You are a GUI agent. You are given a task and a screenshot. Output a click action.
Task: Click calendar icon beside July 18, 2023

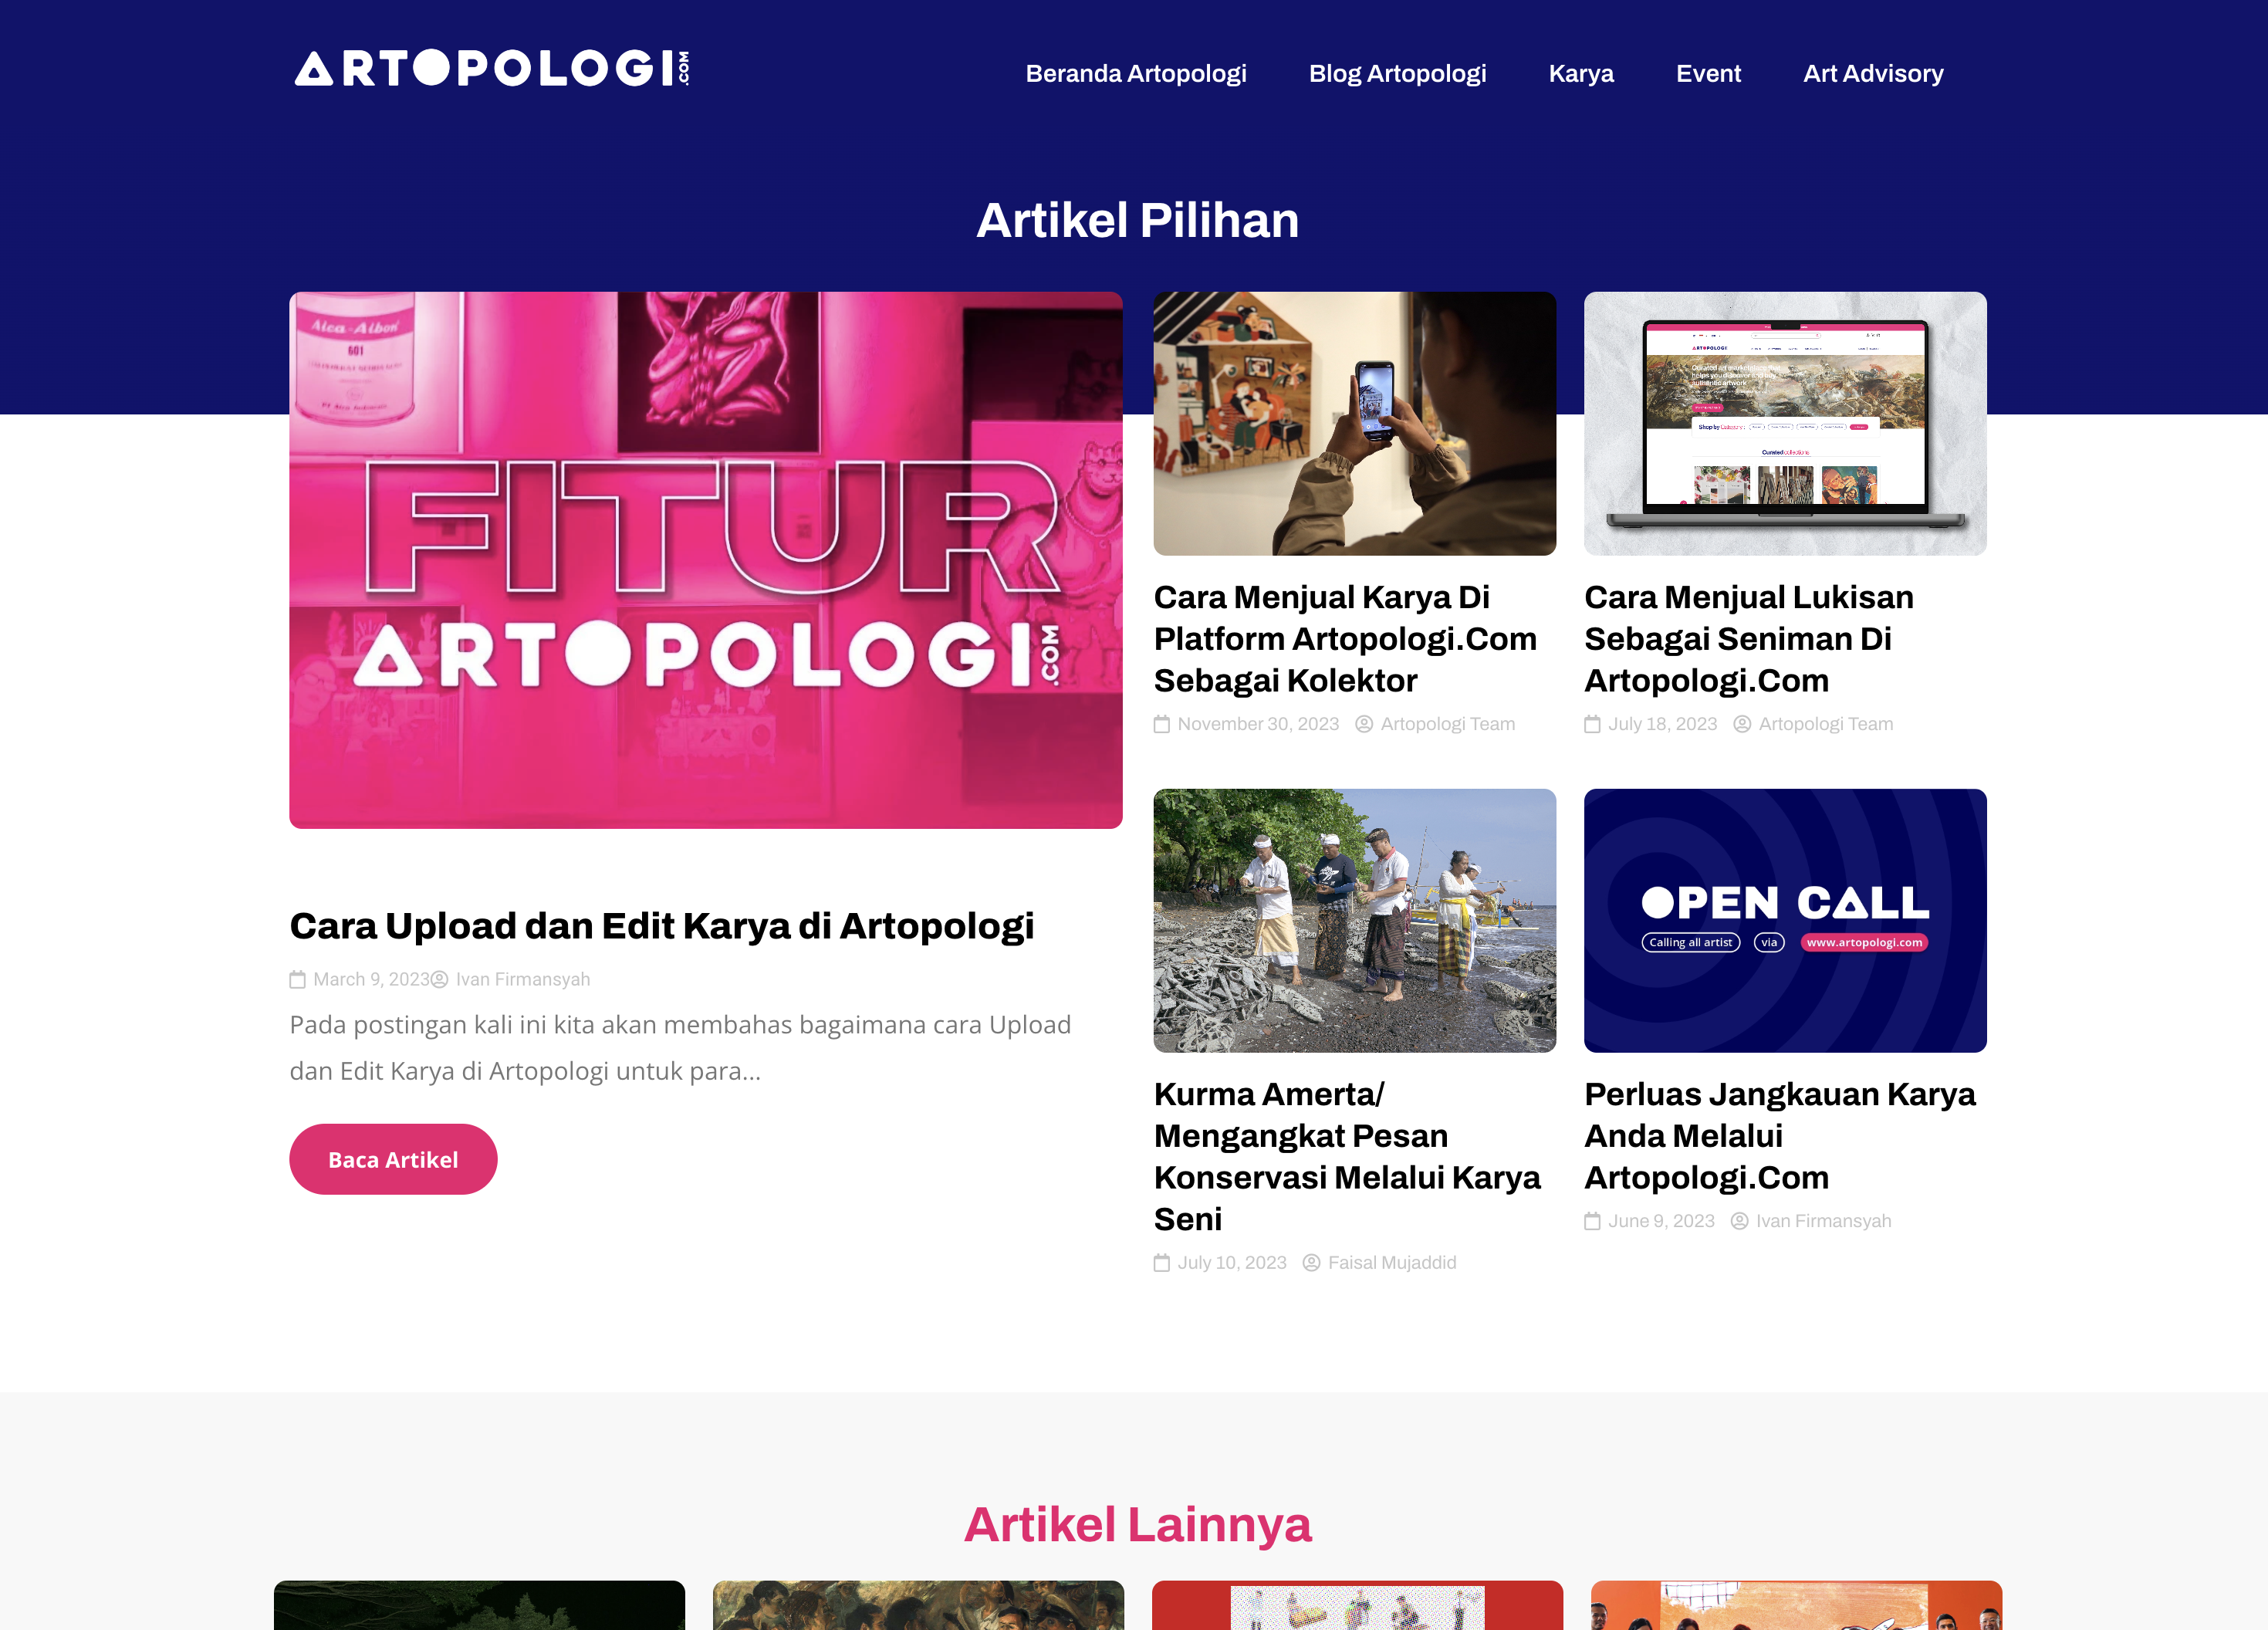coord(1593,724)
